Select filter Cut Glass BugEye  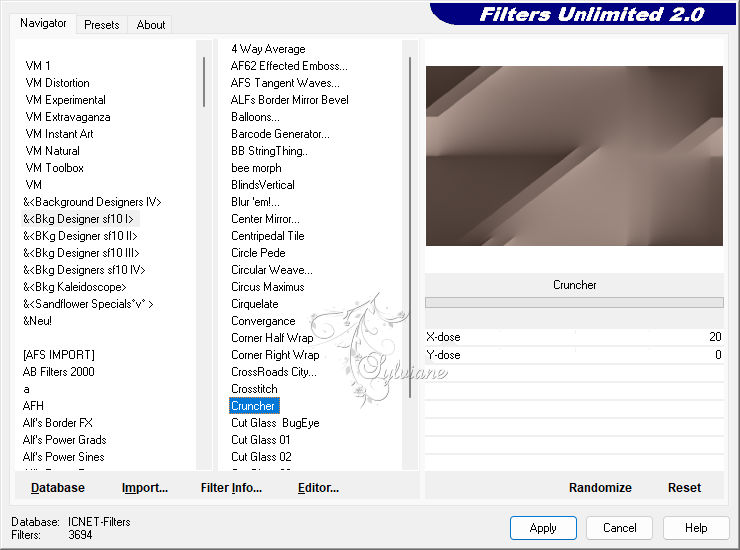tap(275, 423)
